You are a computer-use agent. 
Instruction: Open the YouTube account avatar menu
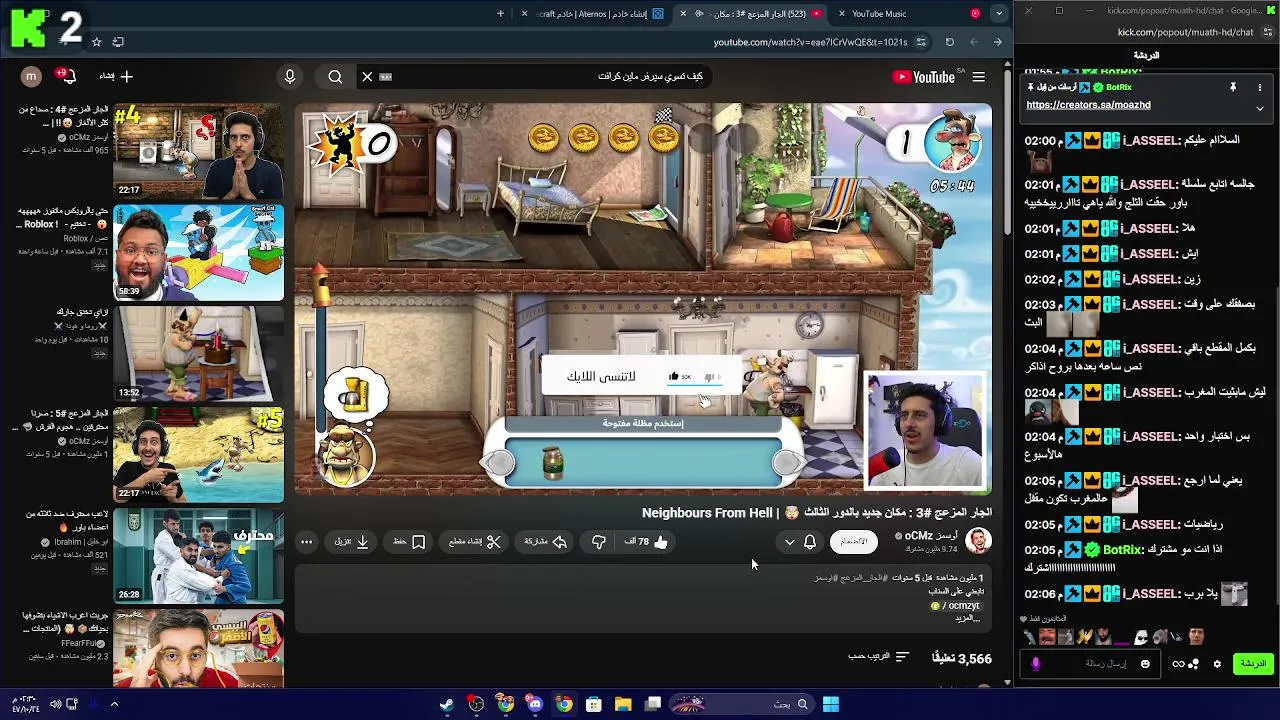(x=31, y=76)
